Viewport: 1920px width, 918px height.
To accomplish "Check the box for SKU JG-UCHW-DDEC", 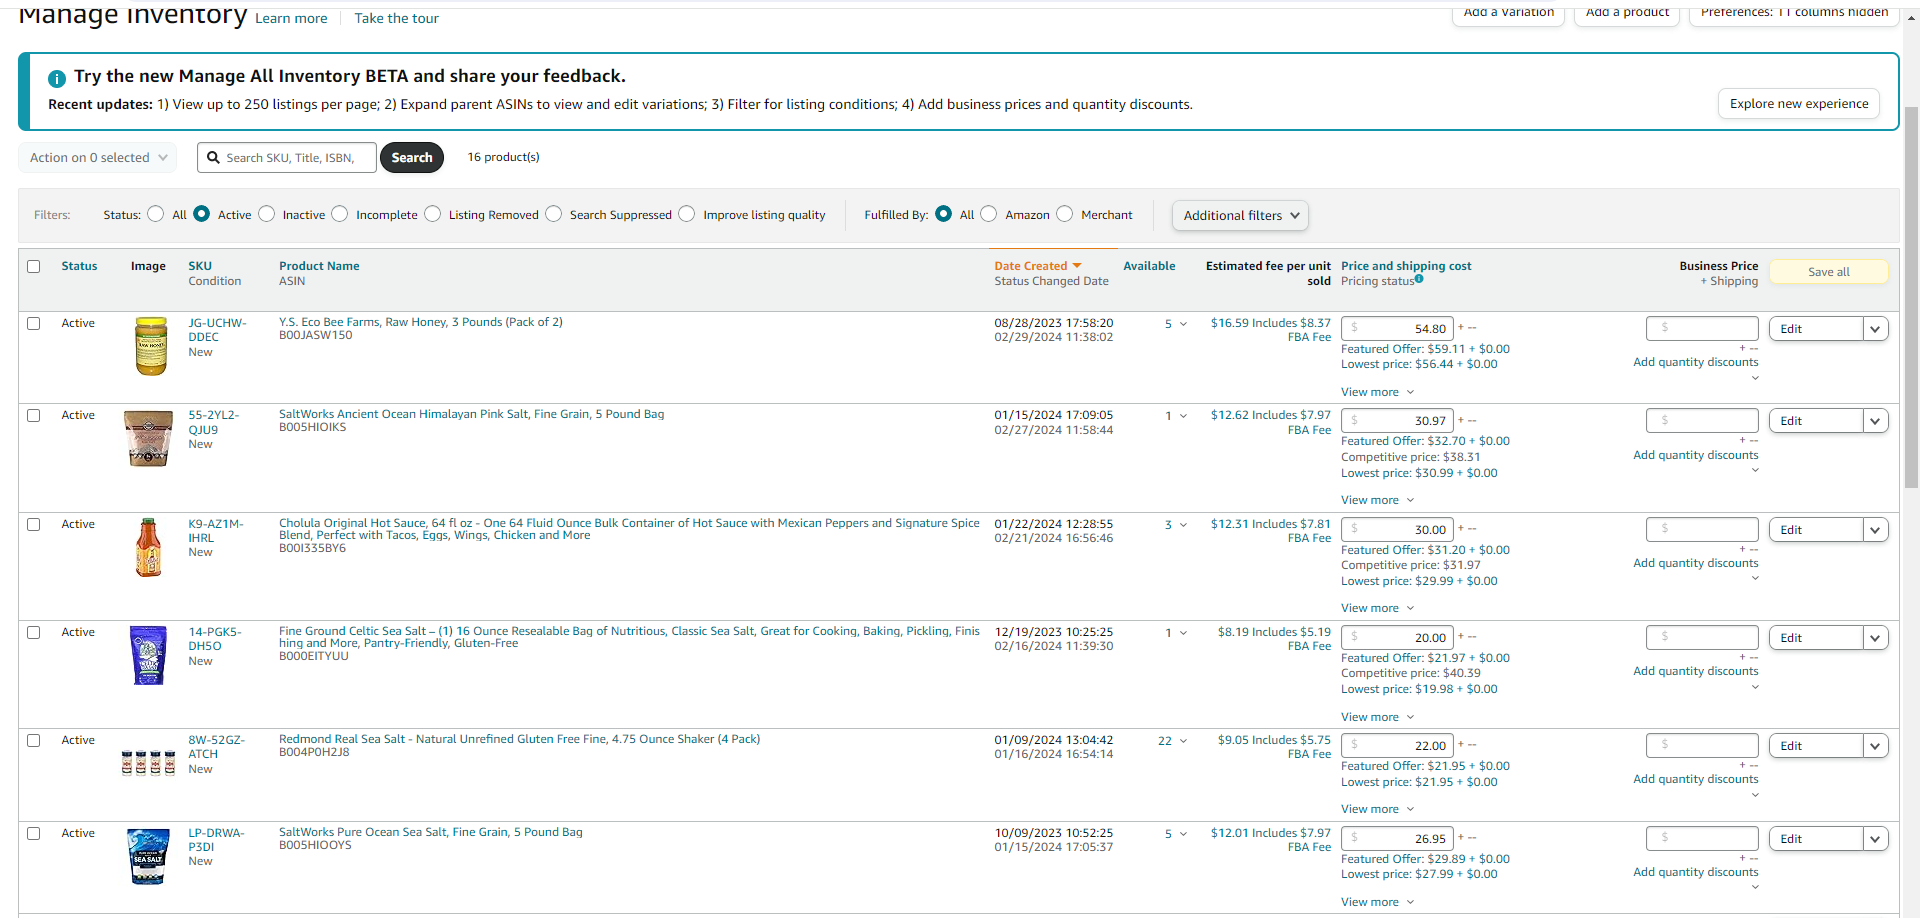I will (34, 323).
